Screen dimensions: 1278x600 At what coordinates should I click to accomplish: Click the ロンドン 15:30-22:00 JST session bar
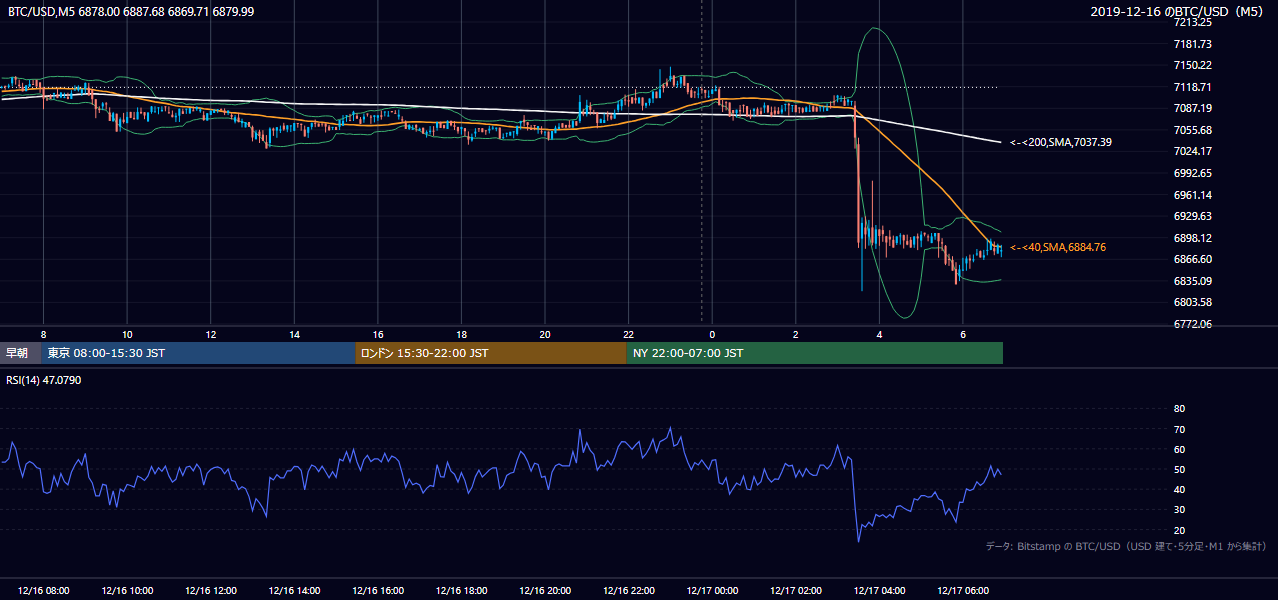(491, 353)
